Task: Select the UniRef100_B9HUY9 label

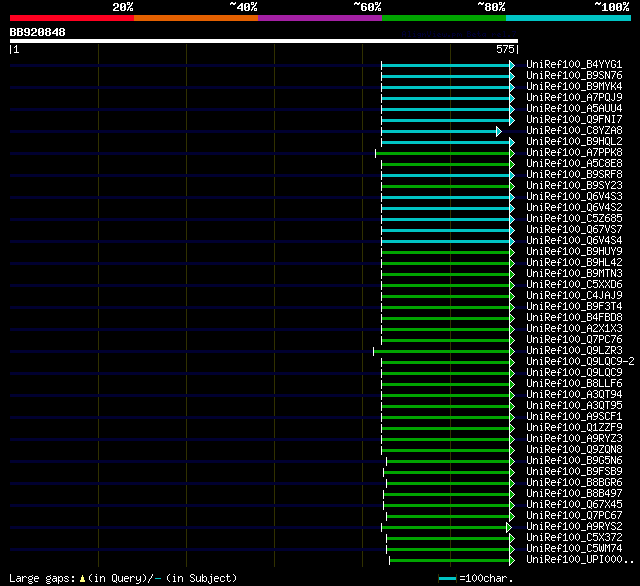Action: pos(574,252)
